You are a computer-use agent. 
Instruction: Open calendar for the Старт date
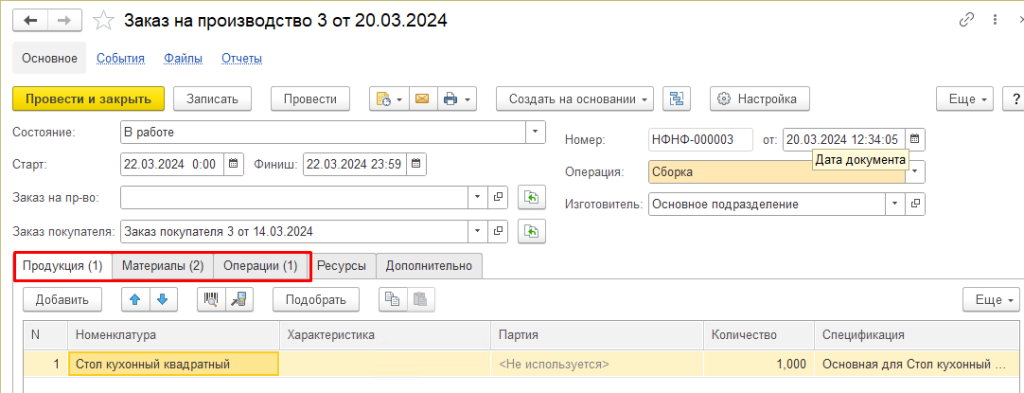tap(233, 164)
